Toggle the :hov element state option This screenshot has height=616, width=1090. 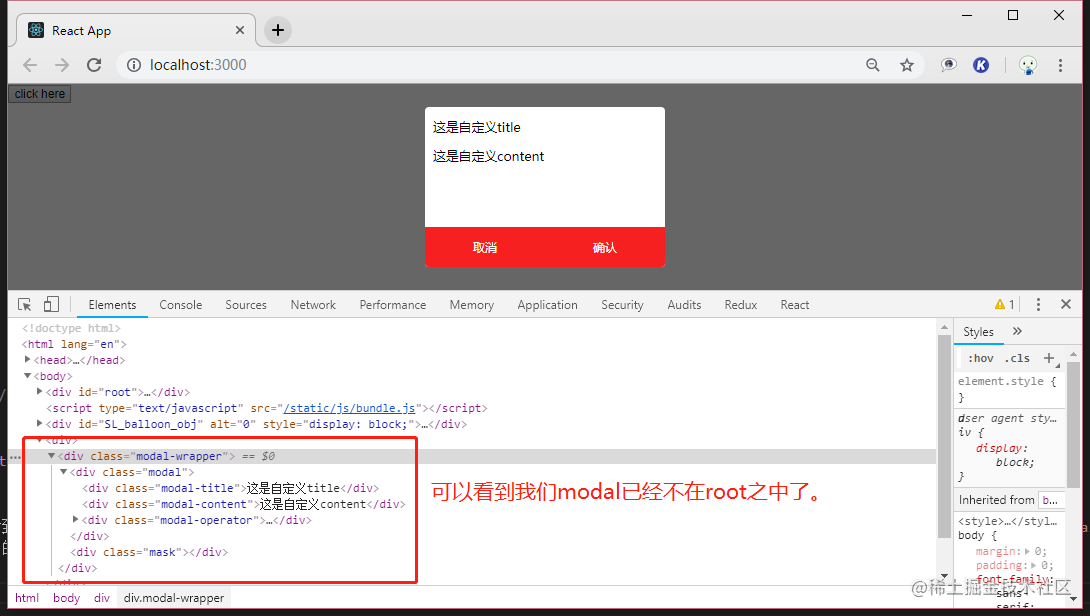[980, 359]
